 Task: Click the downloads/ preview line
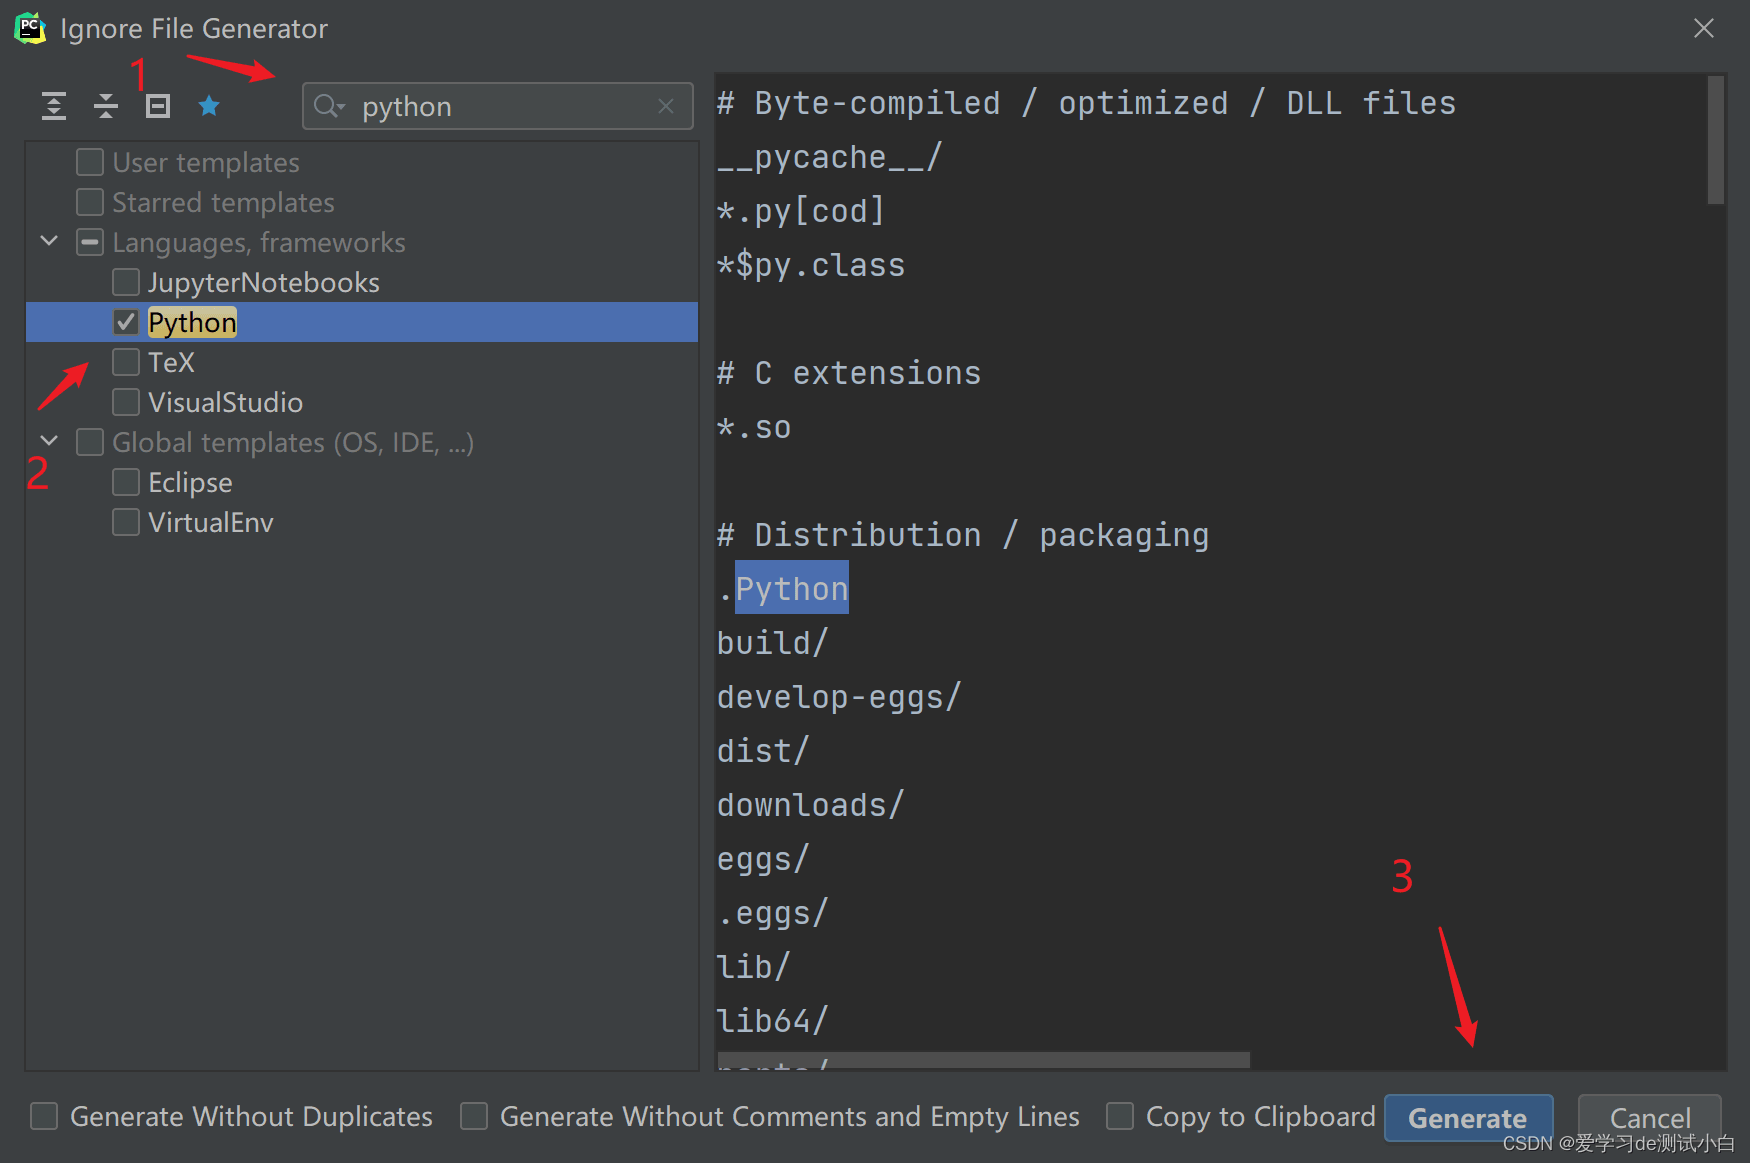[810, 805]
